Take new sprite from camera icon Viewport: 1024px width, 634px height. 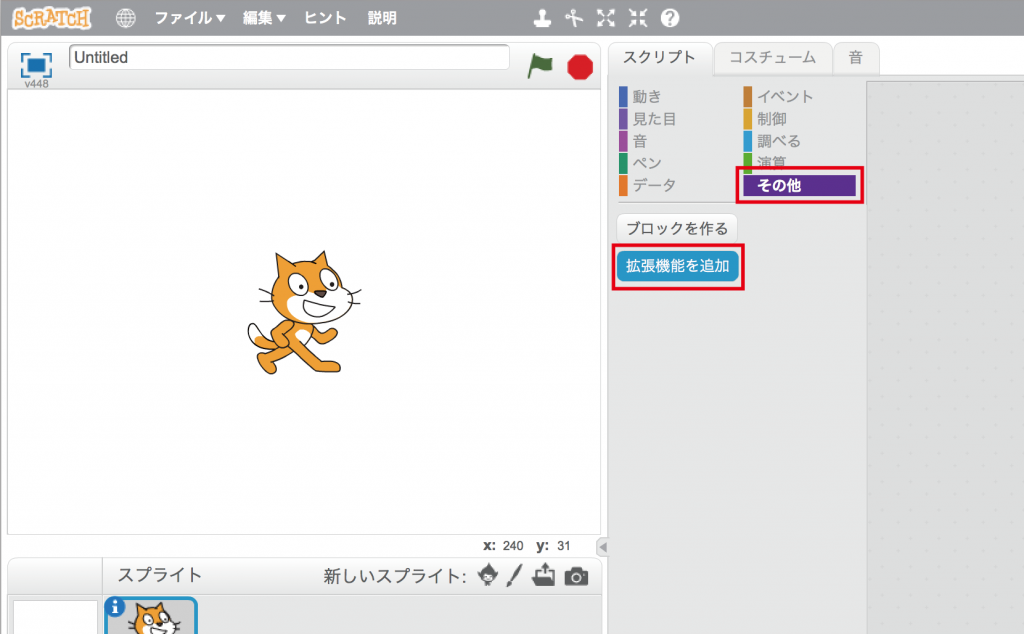click(576, 576)
